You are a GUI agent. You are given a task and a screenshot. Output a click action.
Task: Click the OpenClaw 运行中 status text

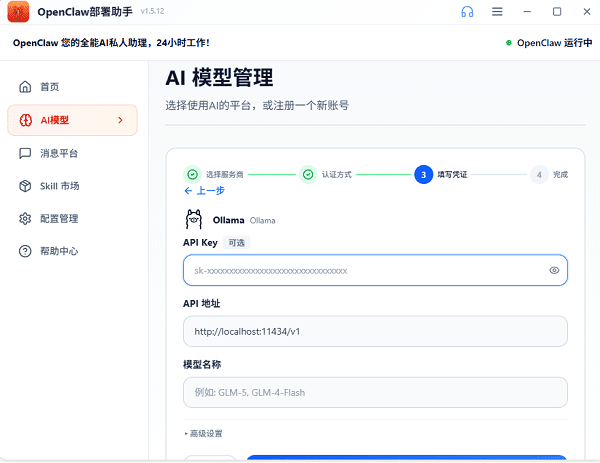coord(554,43)
